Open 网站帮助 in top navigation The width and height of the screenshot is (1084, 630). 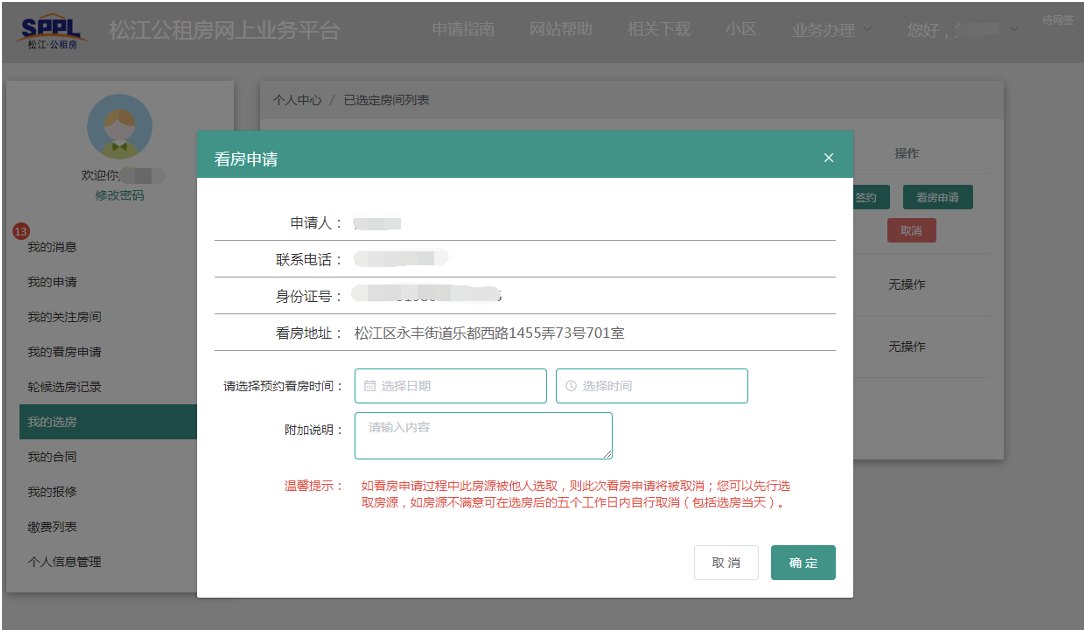click(561, 30)
